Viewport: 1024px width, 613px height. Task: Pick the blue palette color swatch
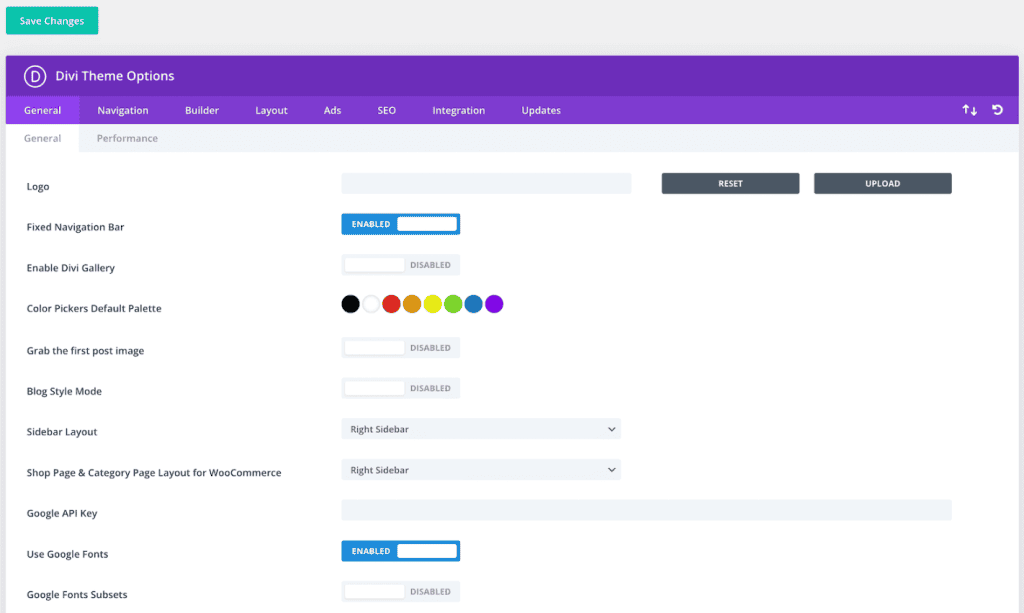point(473,304)
